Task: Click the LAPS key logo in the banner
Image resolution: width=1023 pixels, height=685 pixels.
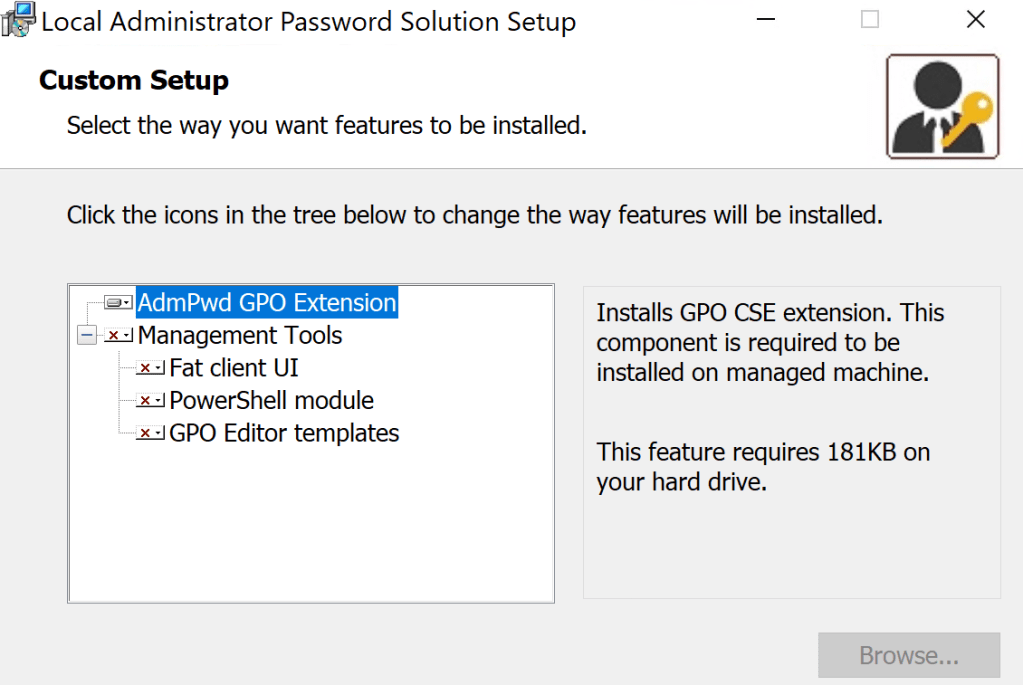Action: [x=941, y=104]
